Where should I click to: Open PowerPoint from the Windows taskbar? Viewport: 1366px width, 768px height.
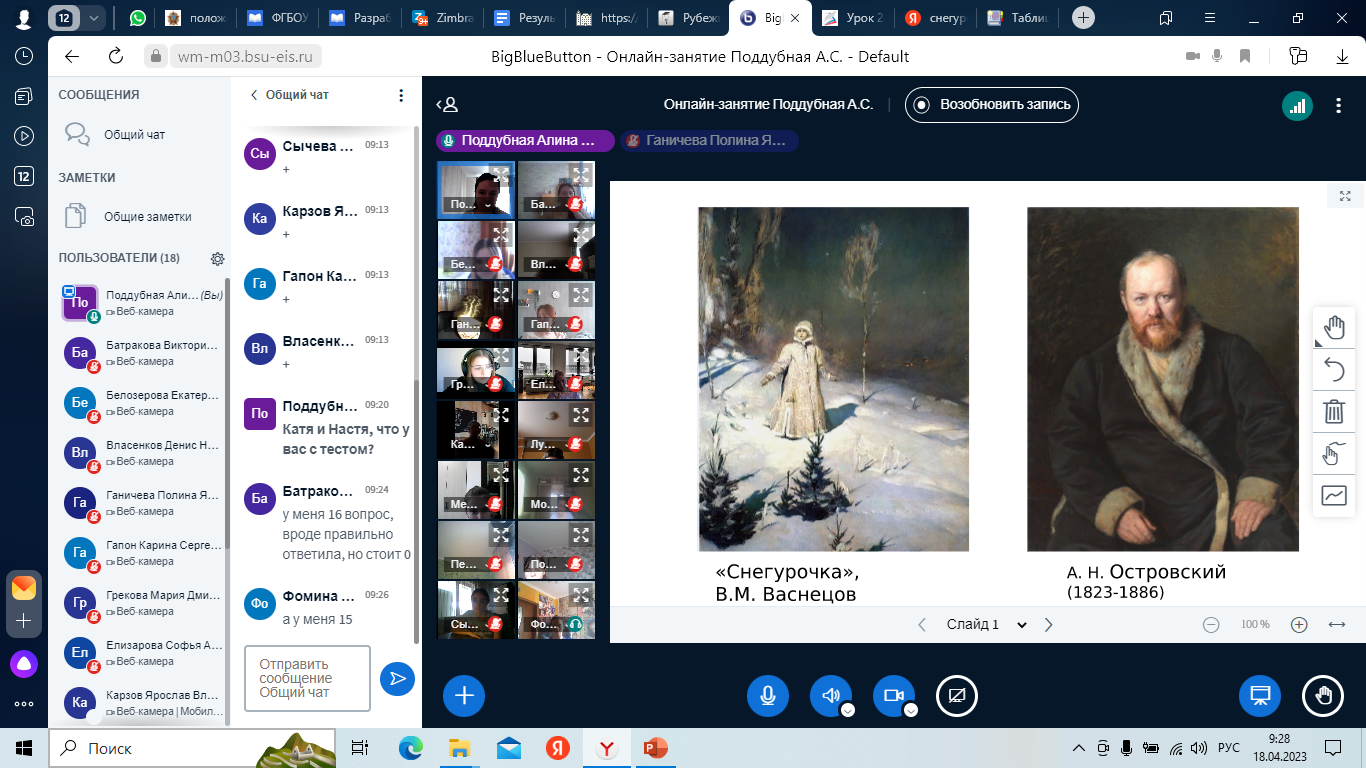(x=655, y=748)
